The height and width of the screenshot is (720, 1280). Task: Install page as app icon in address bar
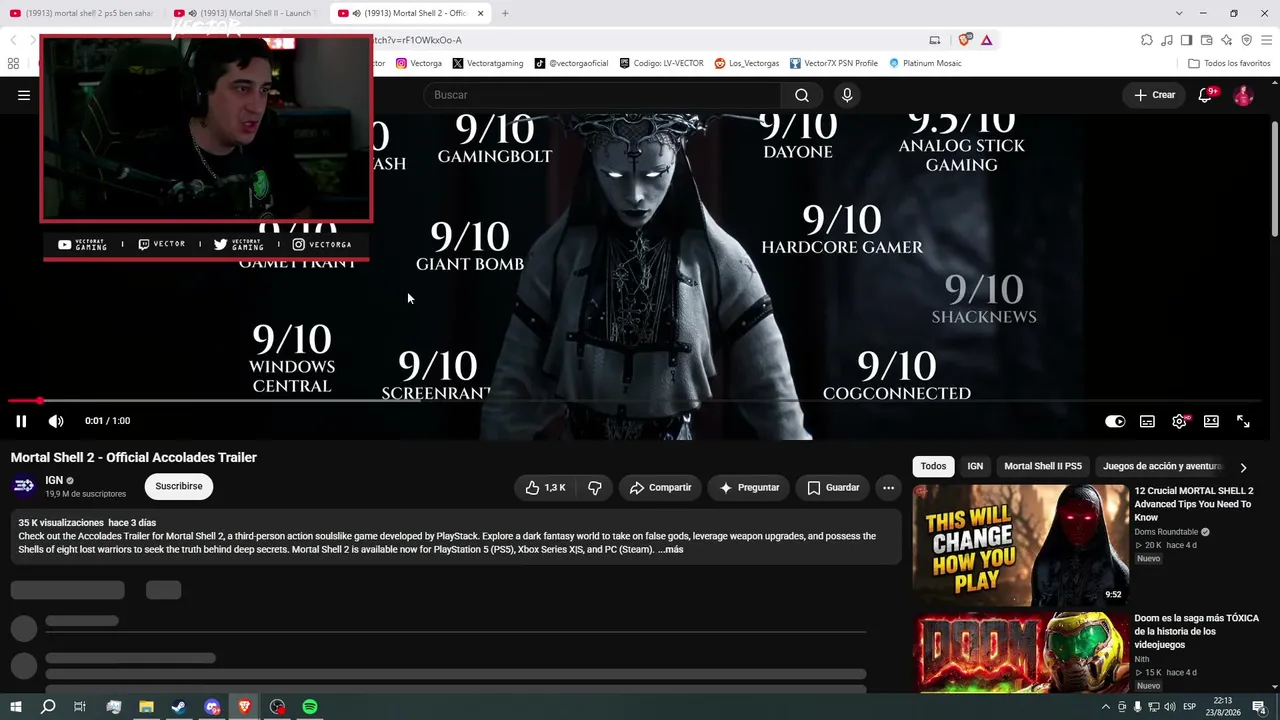(935, 40)
